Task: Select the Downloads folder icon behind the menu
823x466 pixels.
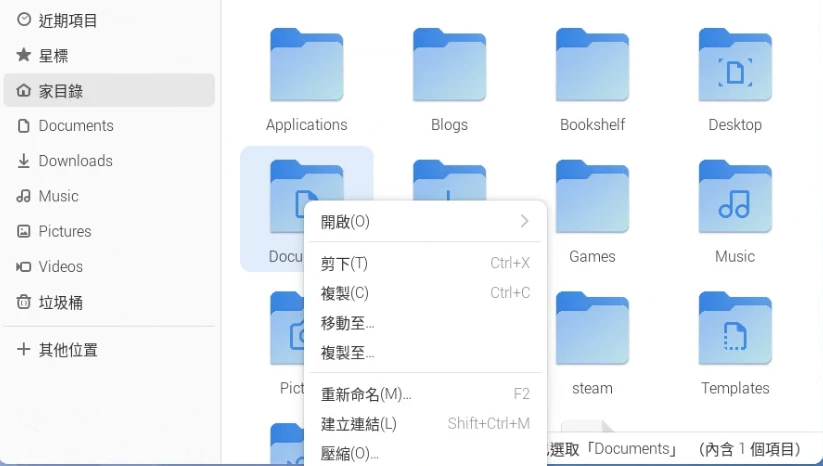Action: point(449,179)
